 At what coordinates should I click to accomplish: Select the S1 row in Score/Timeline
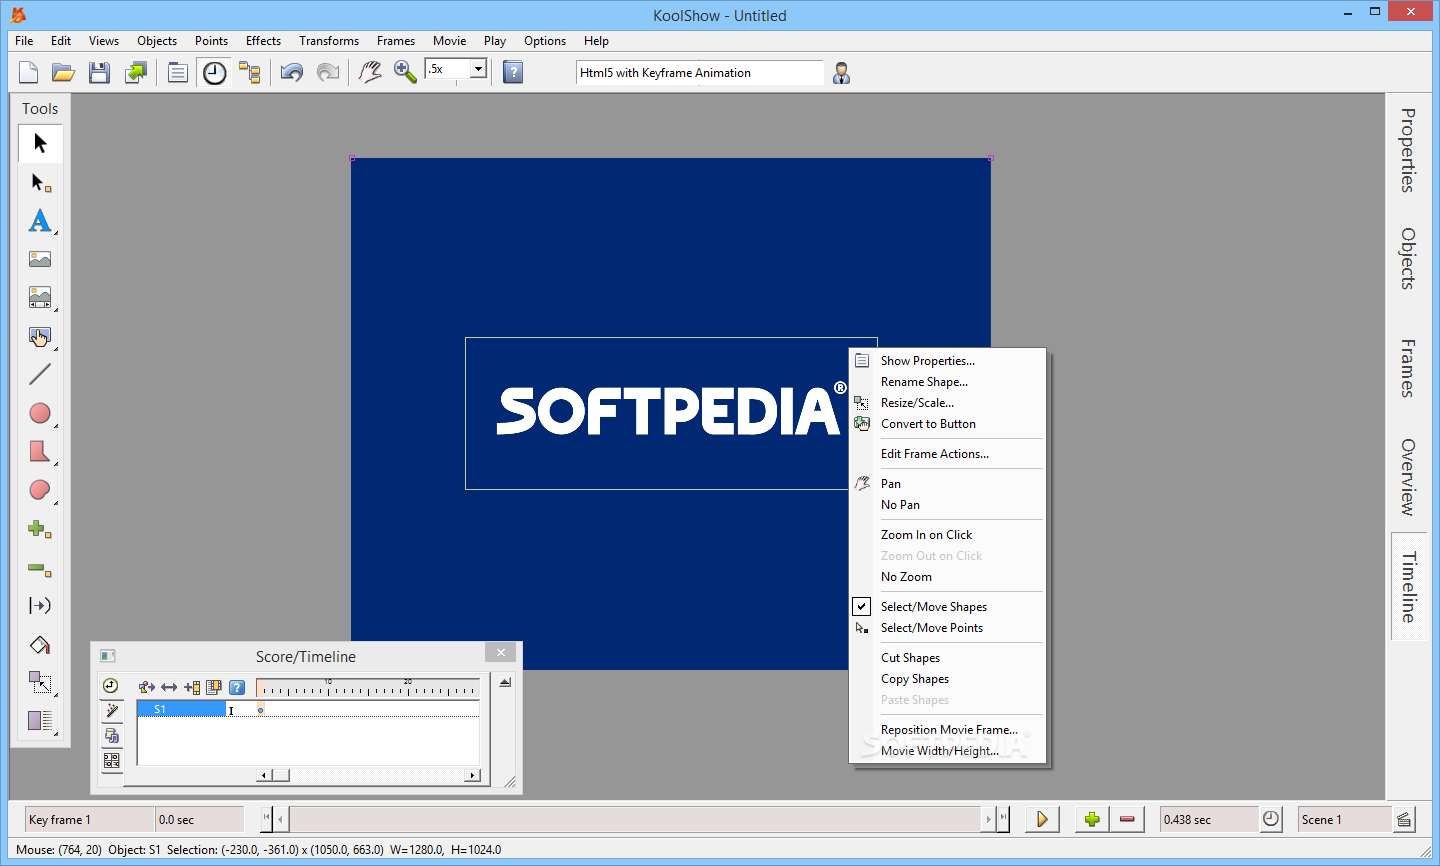click(181, 709)
